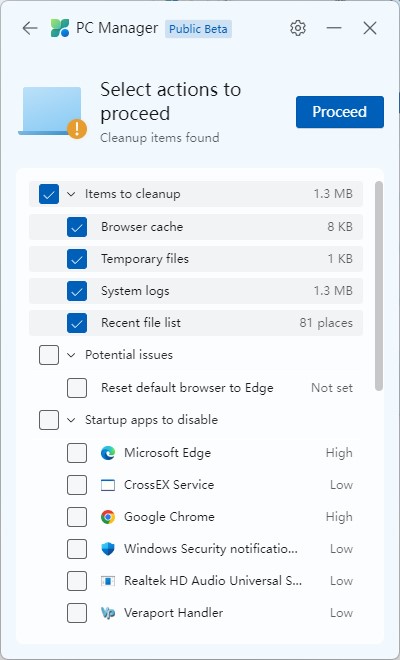Click the vertical scrollbar thumb

pos(379,286)
